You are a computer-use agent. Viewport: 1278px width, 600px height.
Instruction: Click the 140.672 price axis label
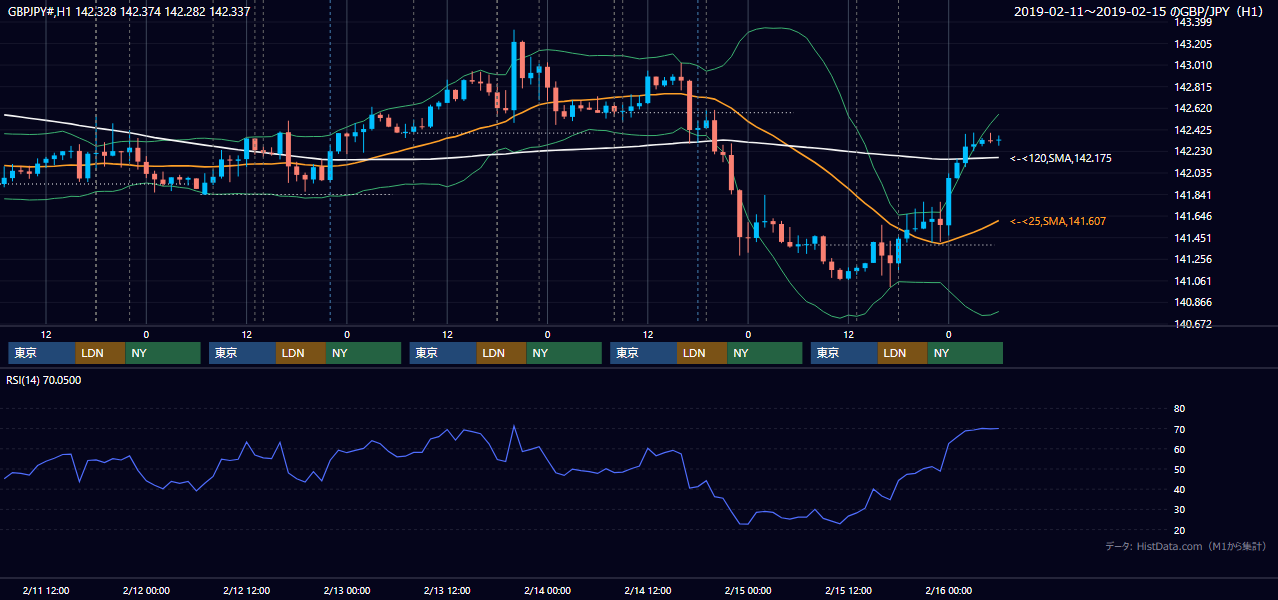(x=1192, y=324)
